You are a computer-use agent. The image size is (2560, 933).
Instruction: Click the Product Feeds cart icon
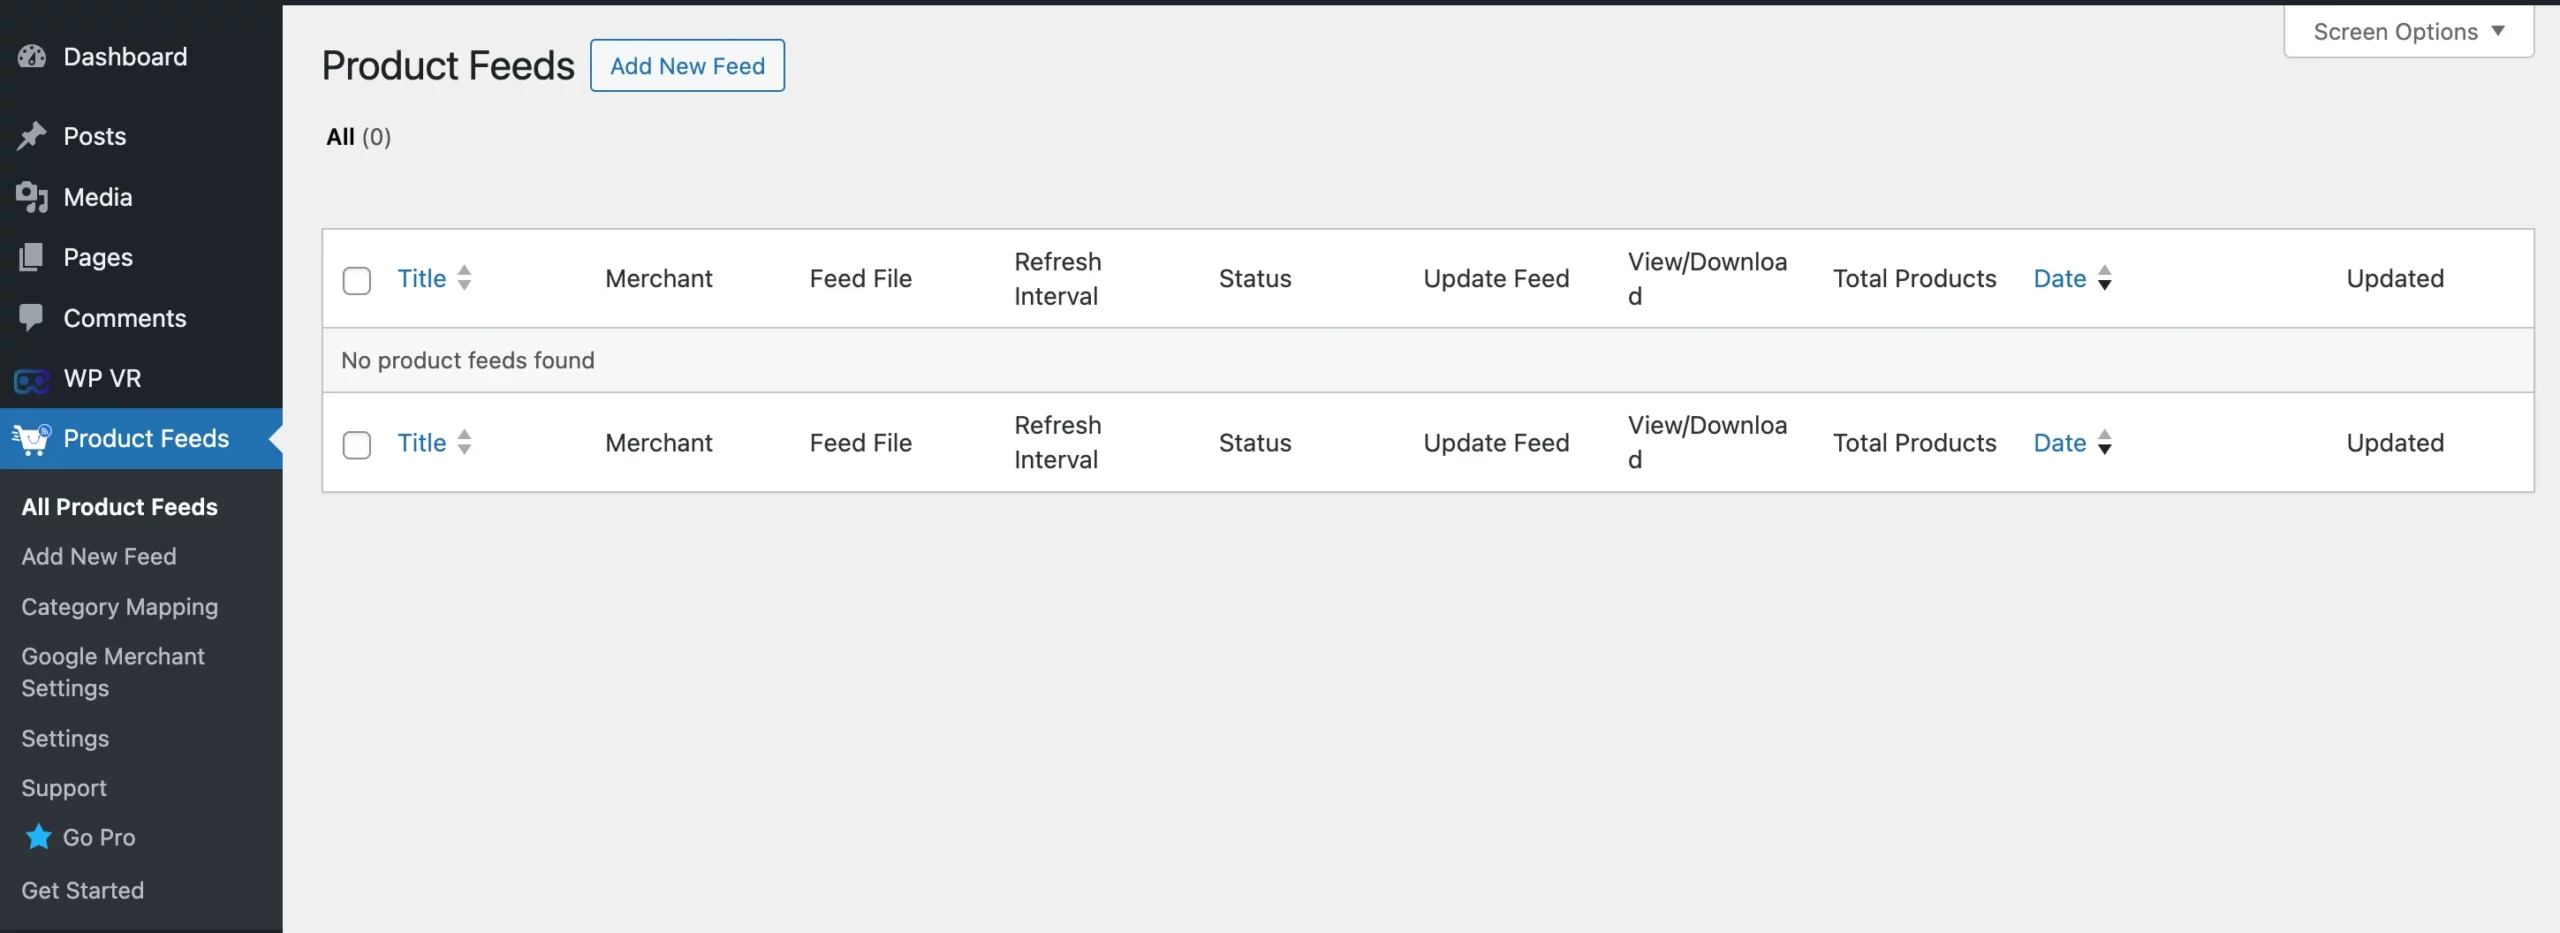tap(32, 439)
